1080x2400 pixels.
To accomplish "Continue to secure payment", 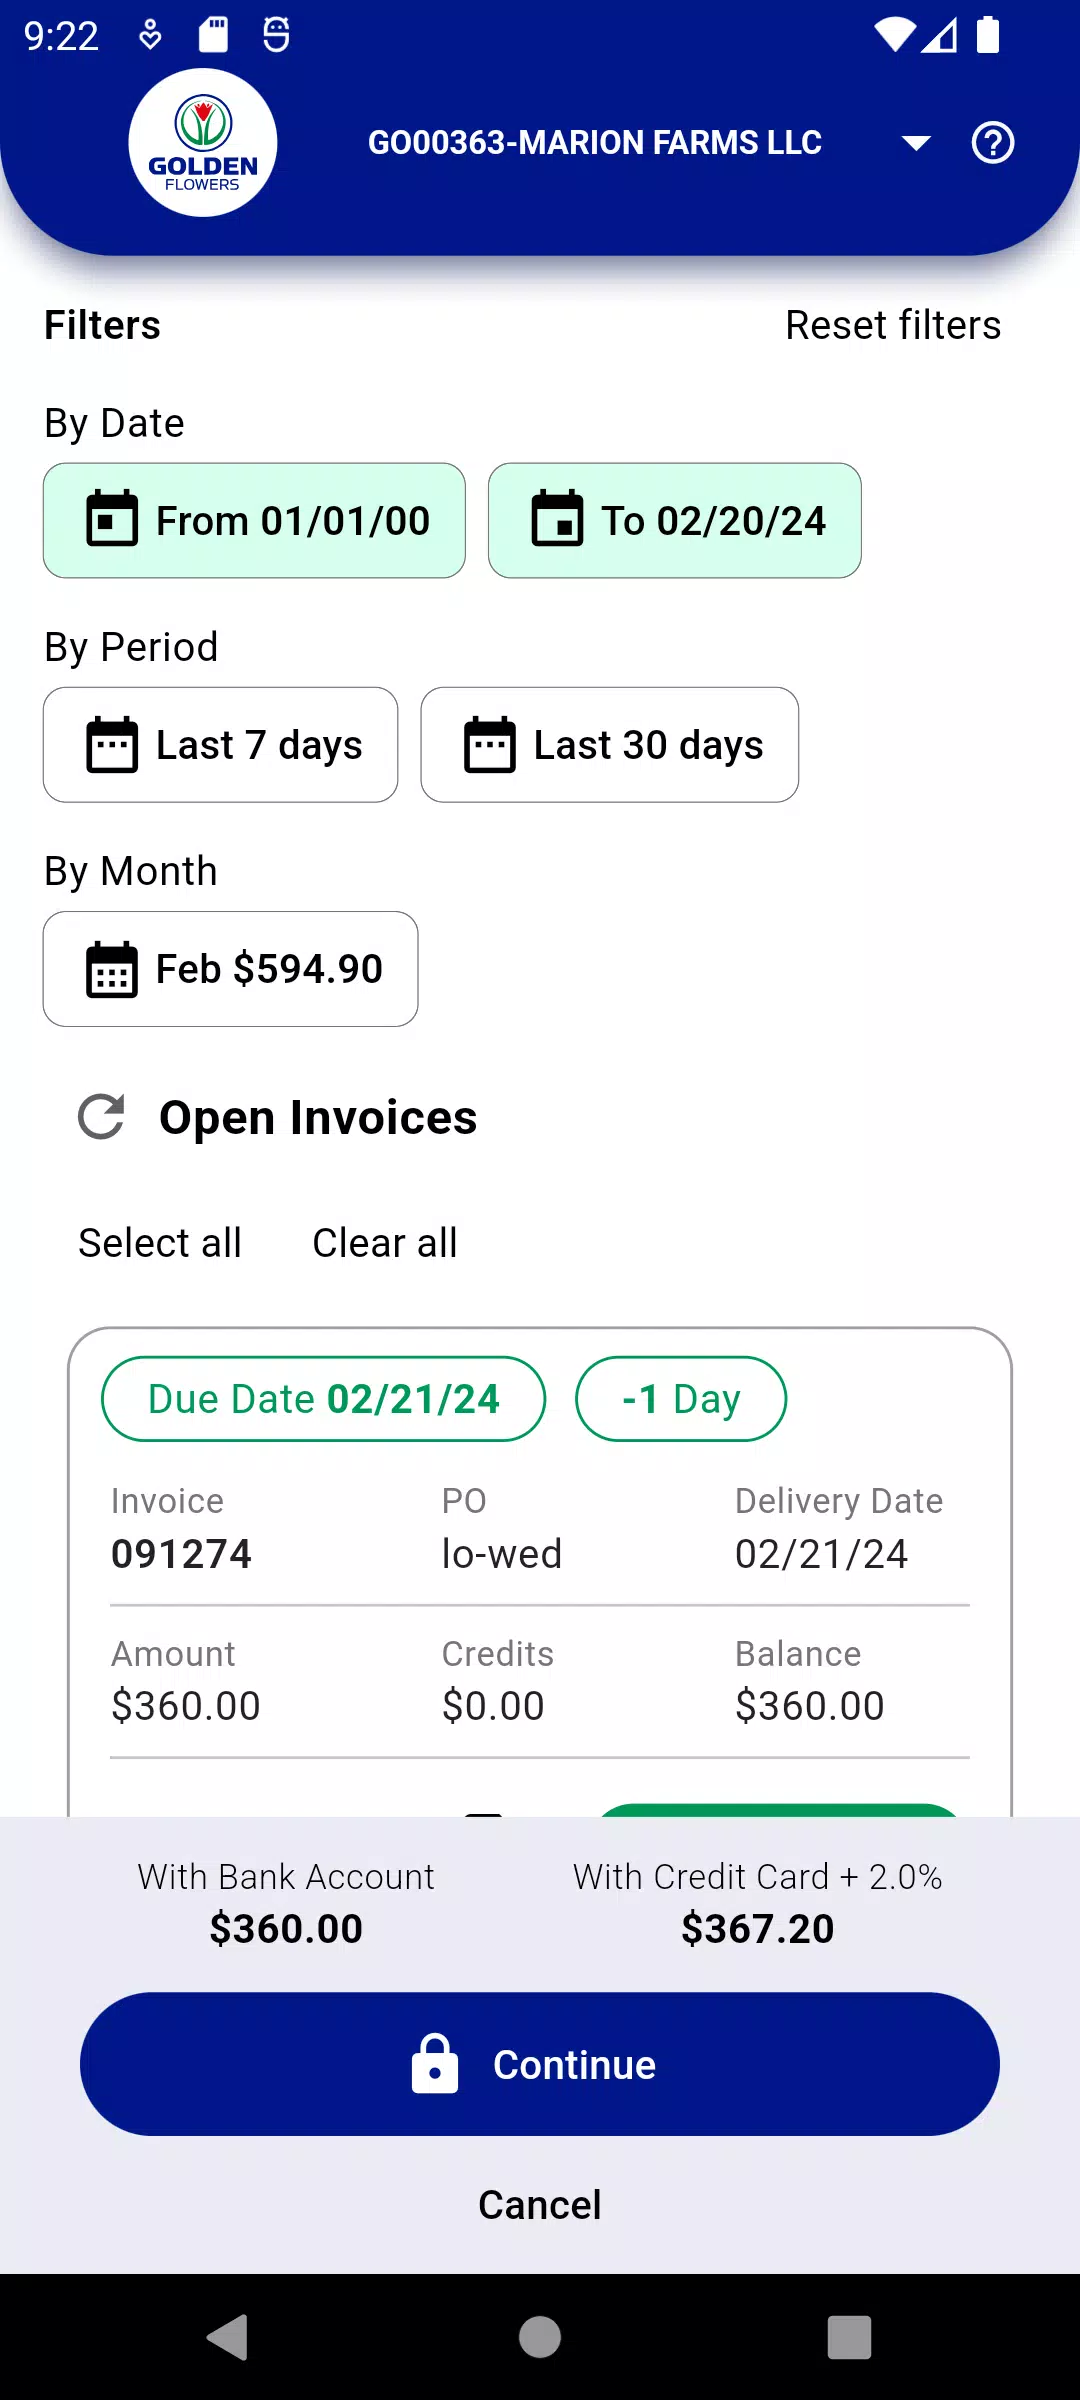I will point(540,2064).
